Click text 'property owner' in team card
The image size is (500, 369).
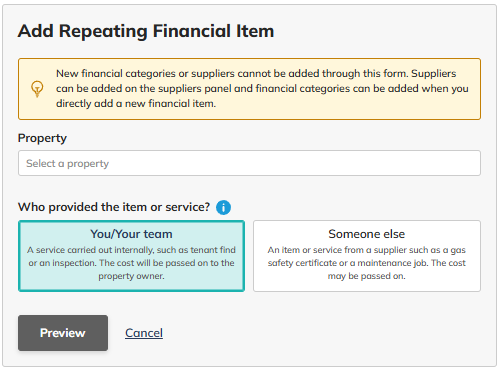coord(131,276)
